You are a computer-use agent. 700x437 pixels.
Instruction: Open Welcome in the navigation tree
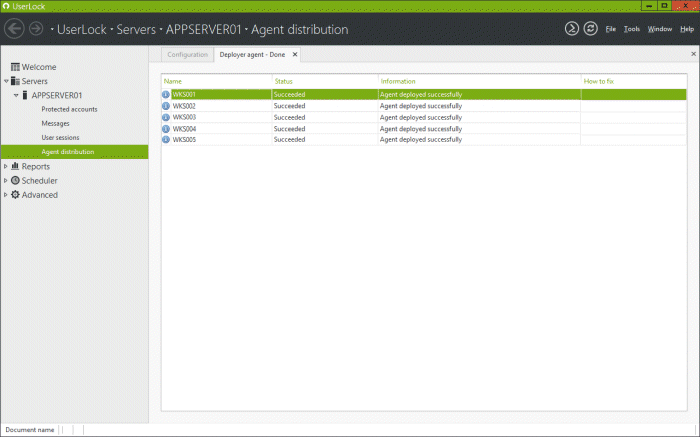[39, 67]
